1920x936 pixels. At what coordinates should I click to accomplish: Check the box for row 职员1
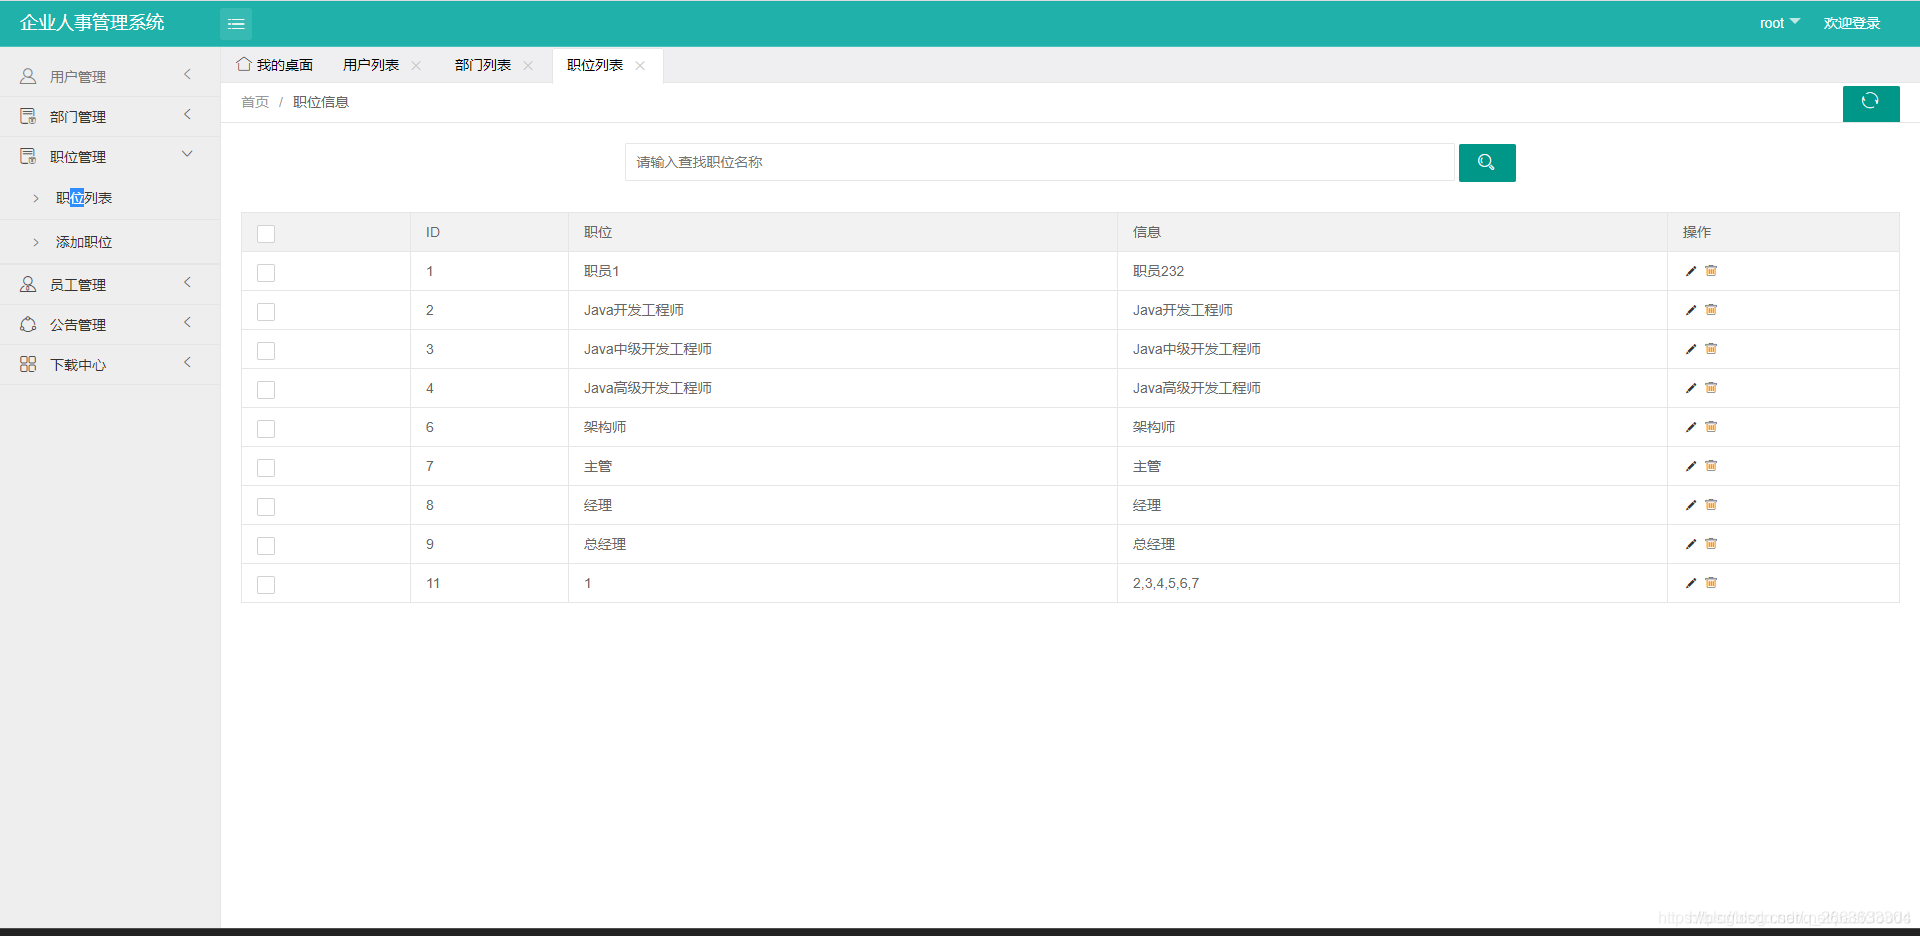(266, 273)
